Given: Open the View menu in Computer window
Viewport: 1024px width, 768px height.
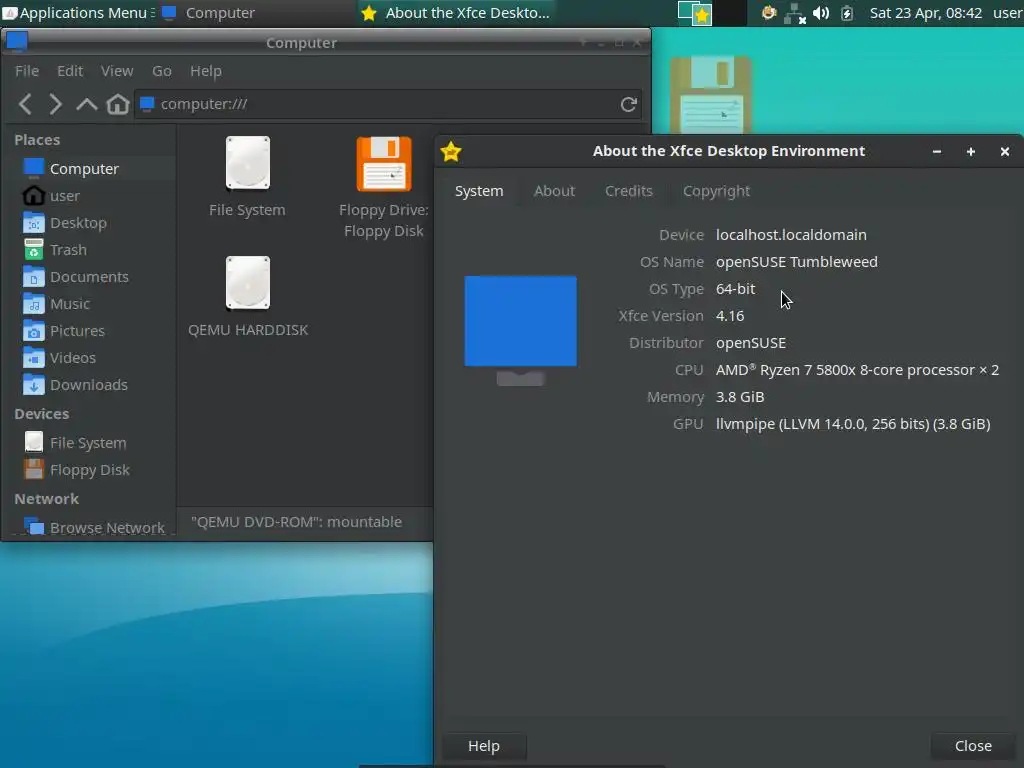Looking at the screenshot, I should tap(117, 71).
